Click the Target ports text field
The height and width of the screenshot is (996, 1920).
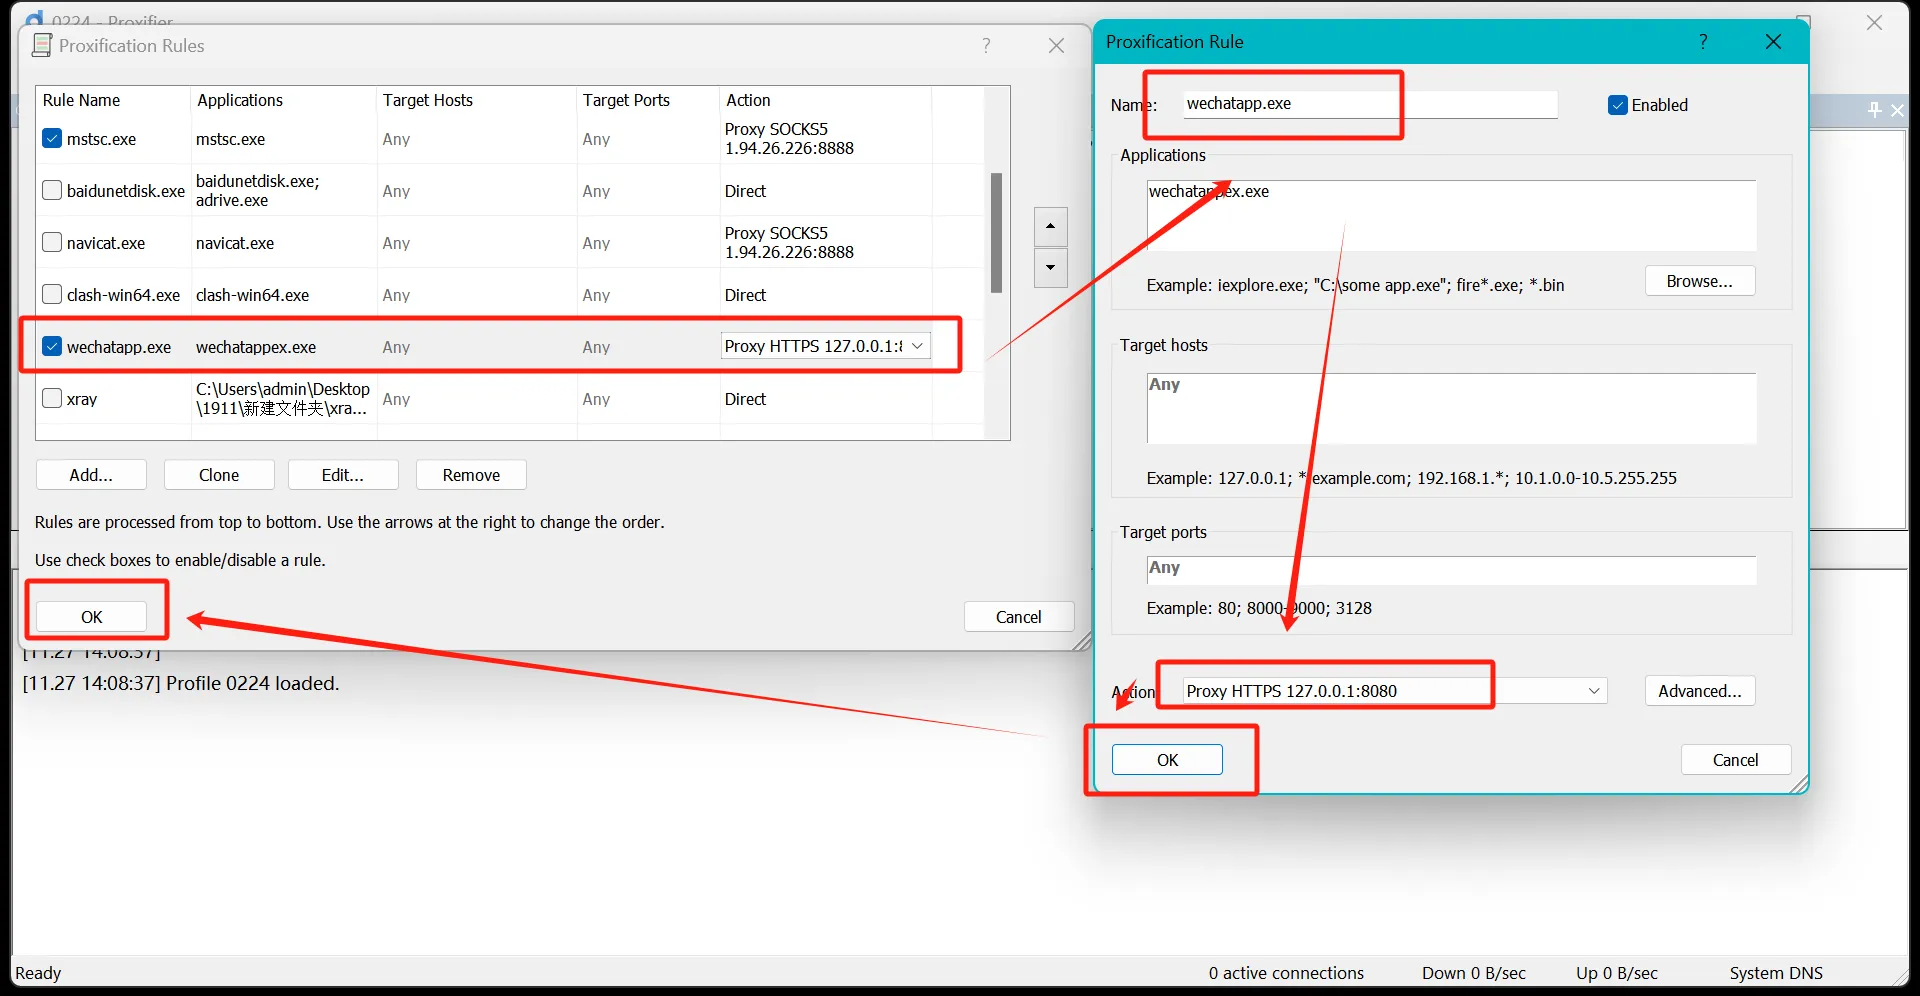pyautogui.click(x=1451, y=570)
